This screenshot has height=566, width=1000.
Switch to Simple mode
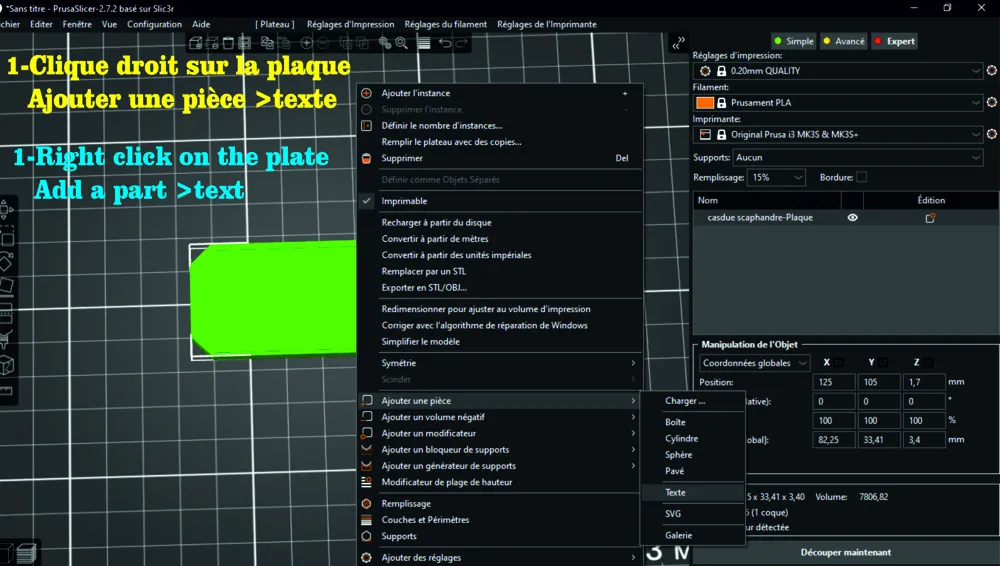(793, 41)
